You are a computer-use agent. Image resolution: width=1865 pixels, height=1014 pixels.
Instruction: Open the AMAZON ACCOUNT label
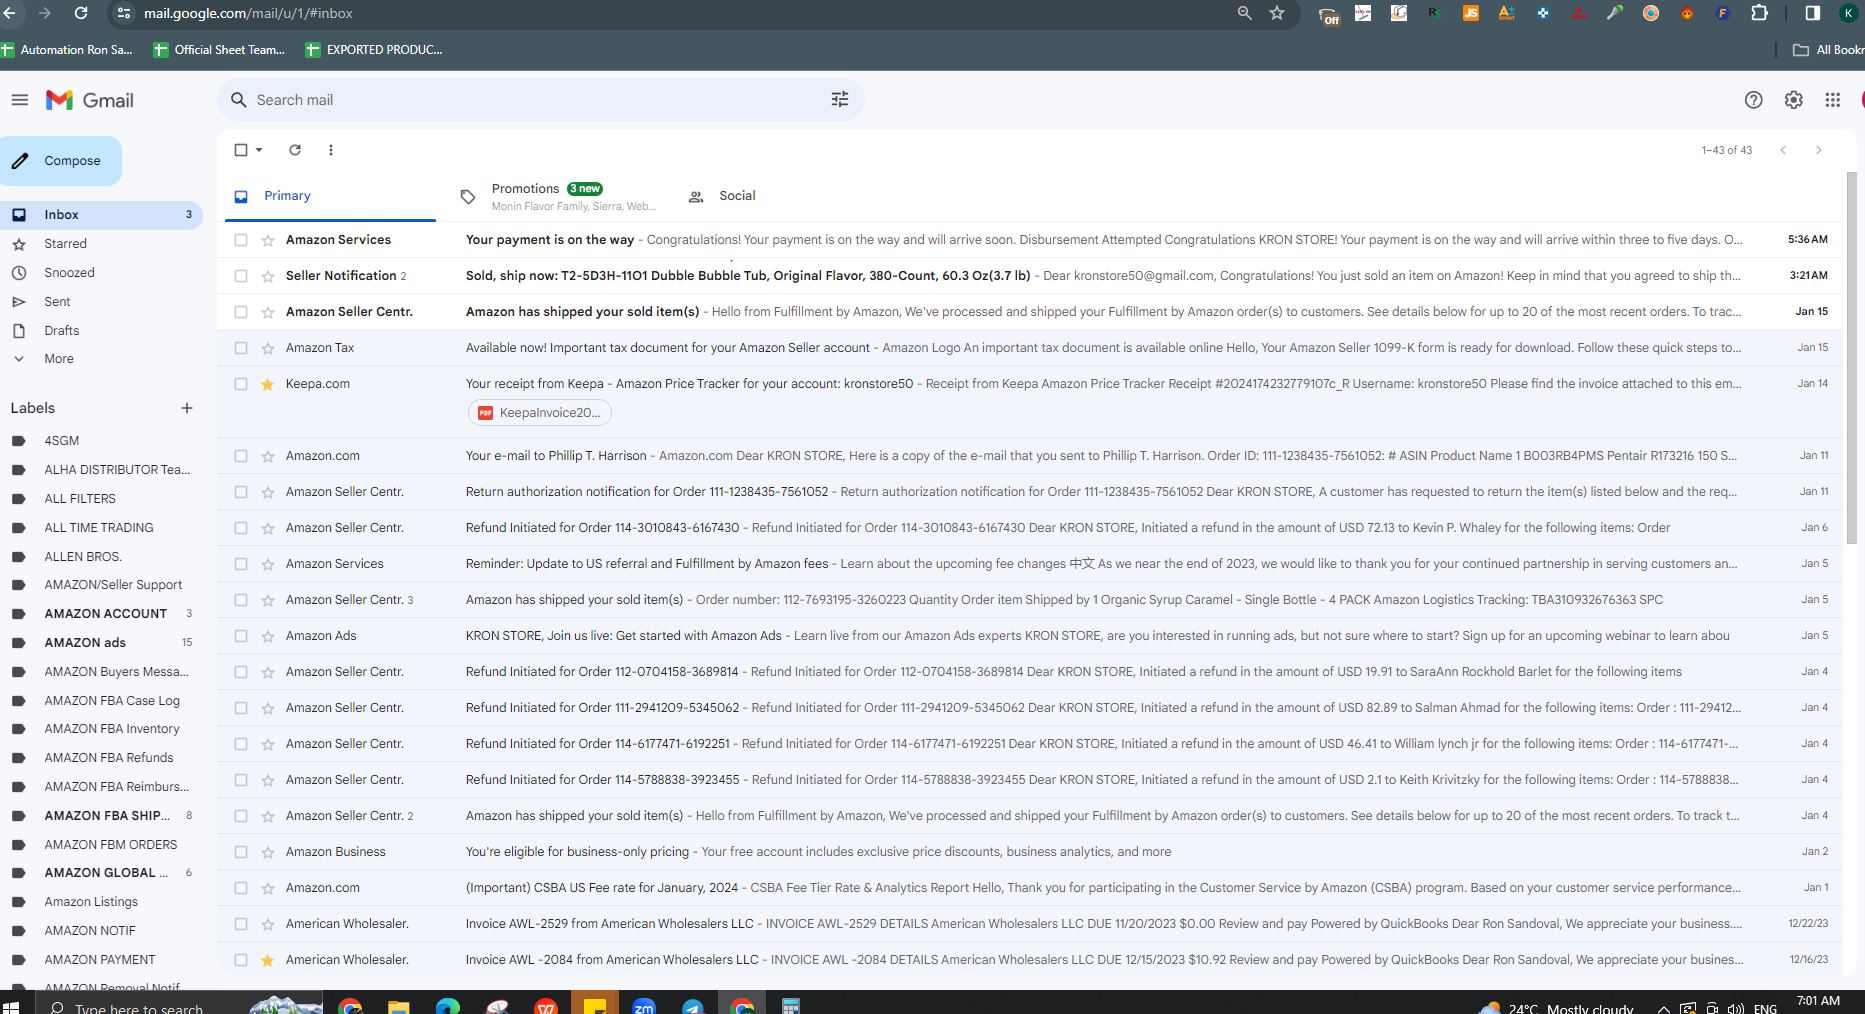[x=105, y=614]
